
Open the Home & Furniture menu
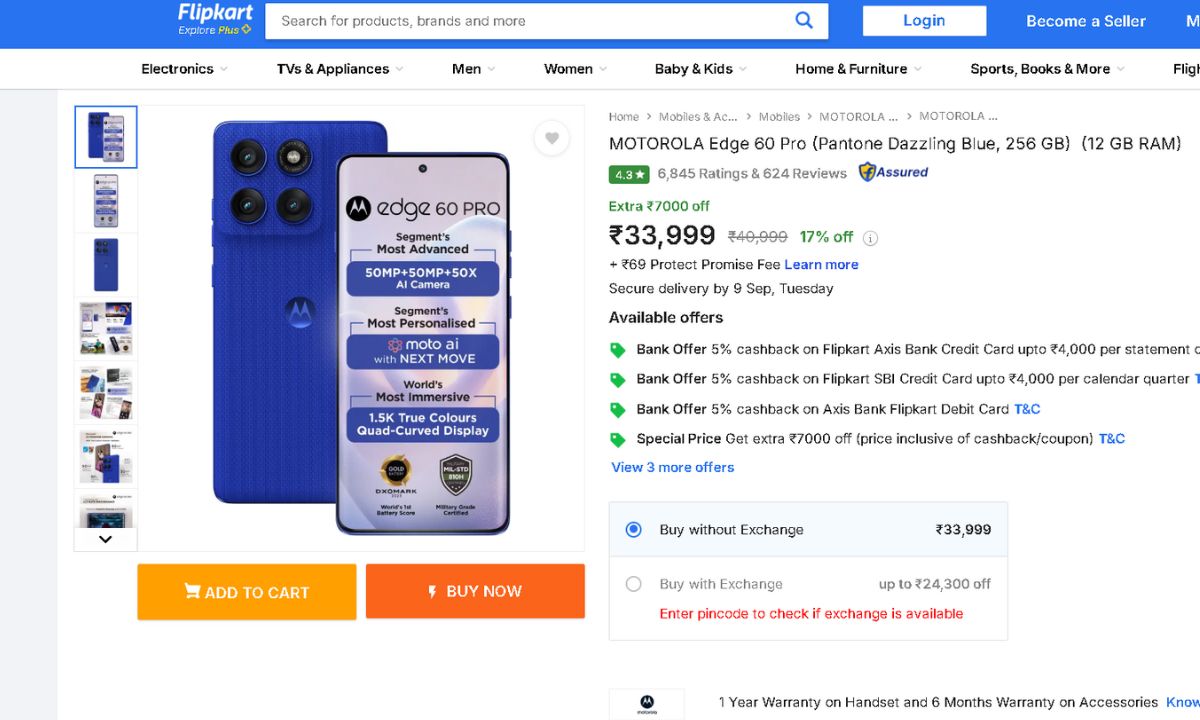coord(858,69)
